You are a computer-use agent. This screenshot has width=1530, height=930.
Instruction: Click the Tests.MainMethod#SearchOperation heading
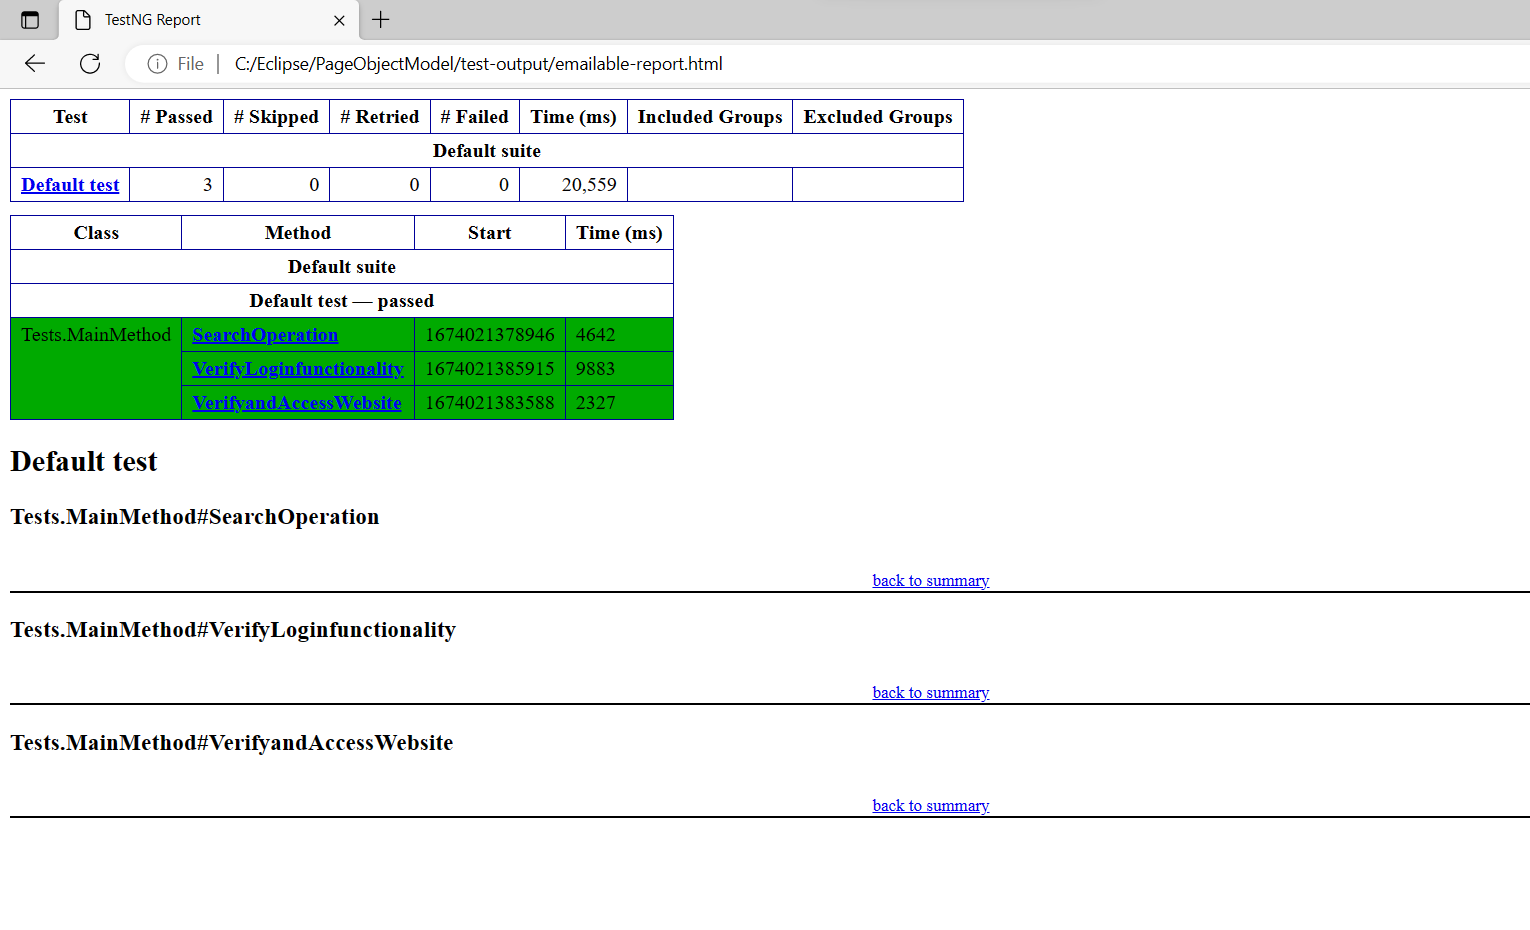(x=195, y=517)
